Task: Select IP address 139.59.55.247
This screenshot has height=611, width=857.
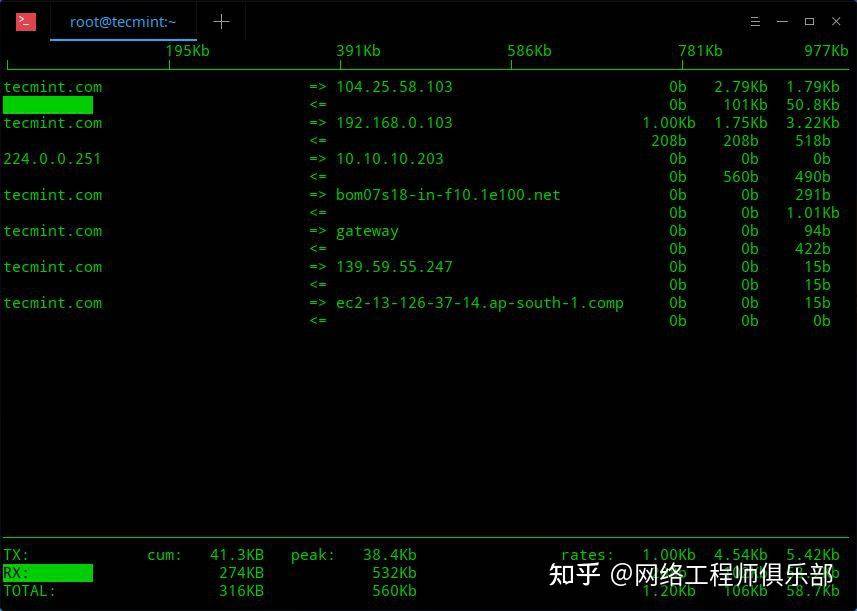Action: point(394,267)
